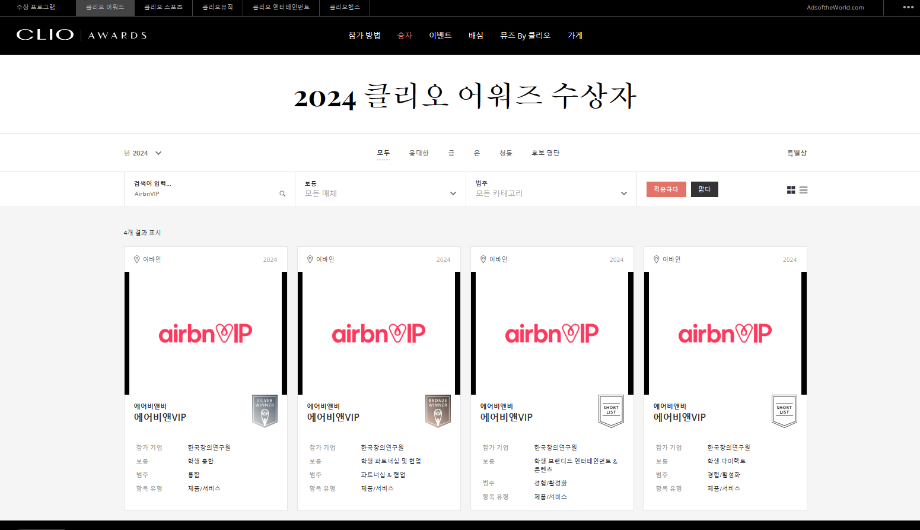
Task: Click the AirbnVIP keyword search field
Action: 200,193
